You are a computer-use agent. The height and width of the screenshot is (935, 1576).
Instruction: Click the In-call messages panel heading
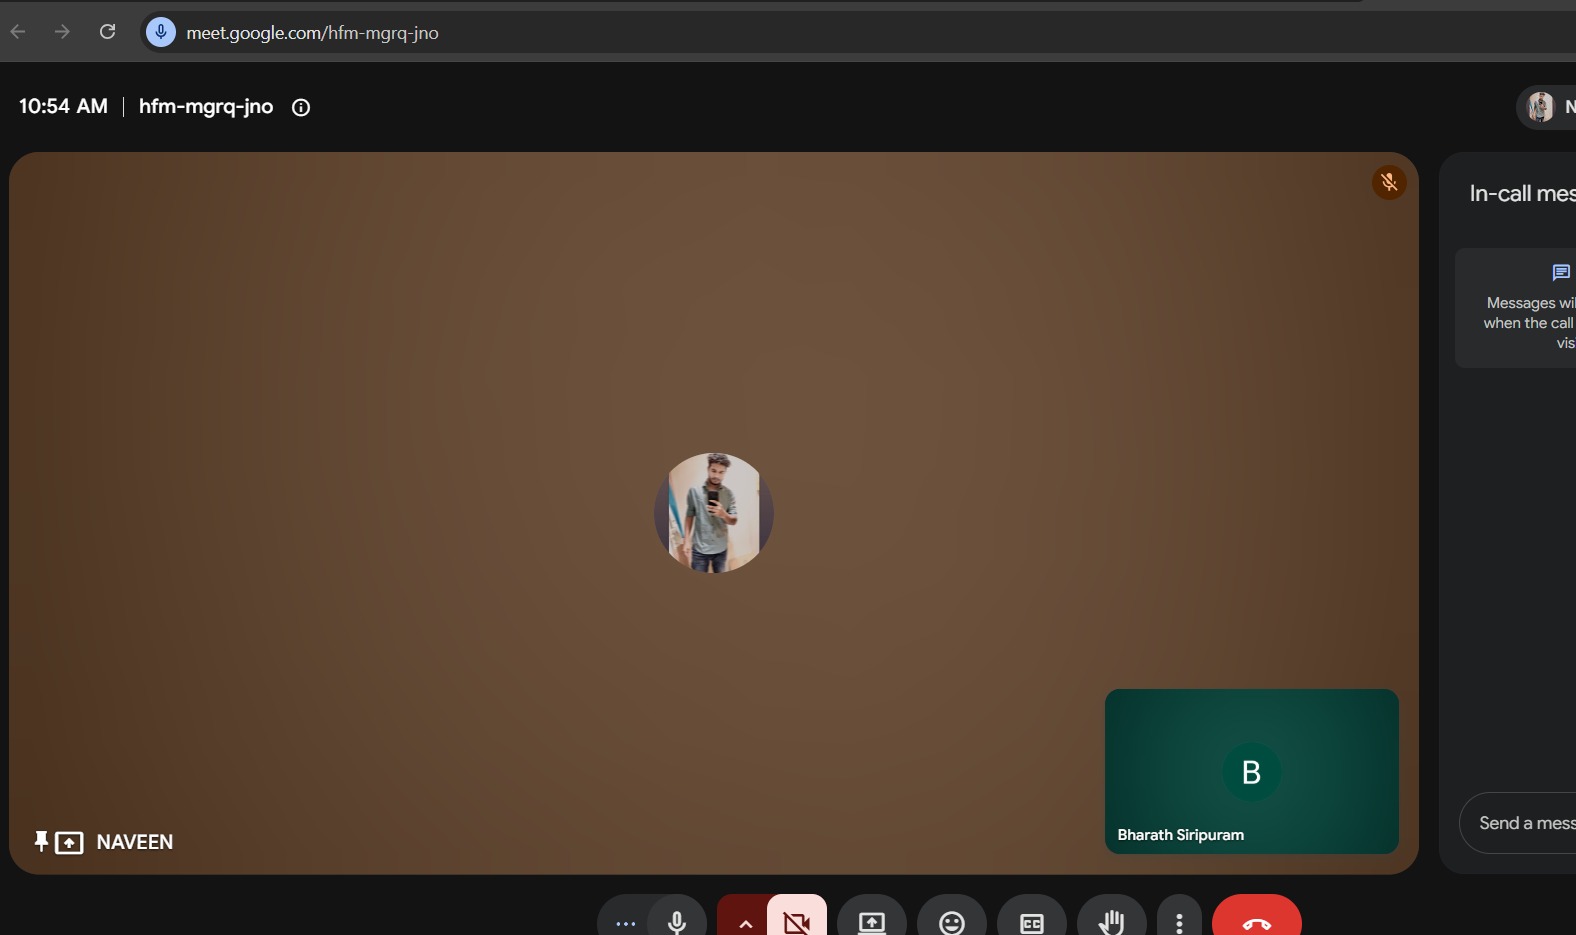point(1522,194)
